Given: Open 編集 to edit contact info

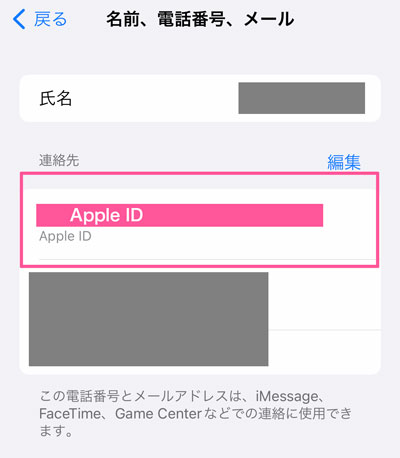Looking at the screenshot, I should (x=344, y=162).
